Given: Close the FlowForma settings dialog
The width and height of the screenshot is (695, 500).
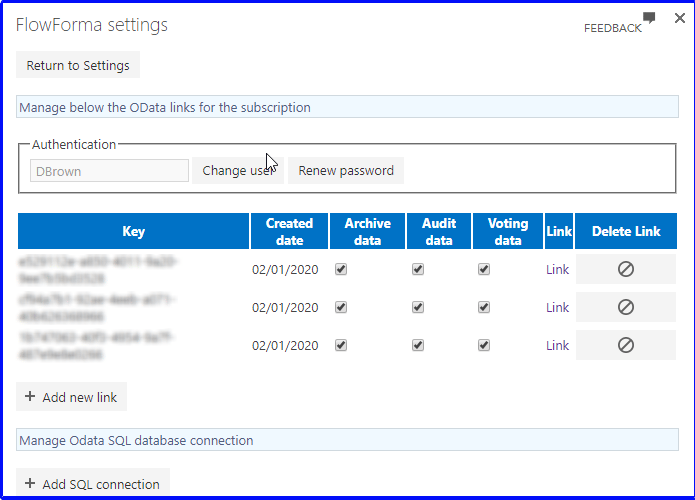Looking at the screenshot, I should (679, 18).
